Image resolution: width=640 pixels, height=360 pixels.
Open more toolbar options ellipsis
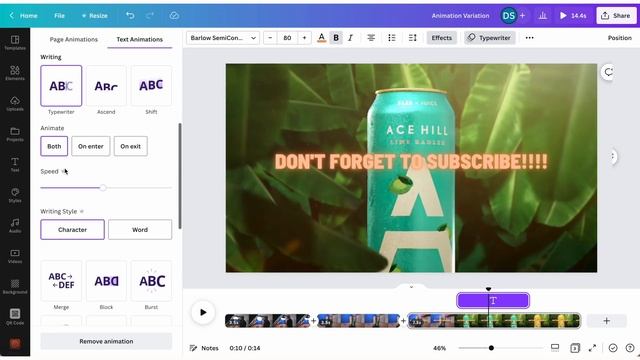[529, 38]
